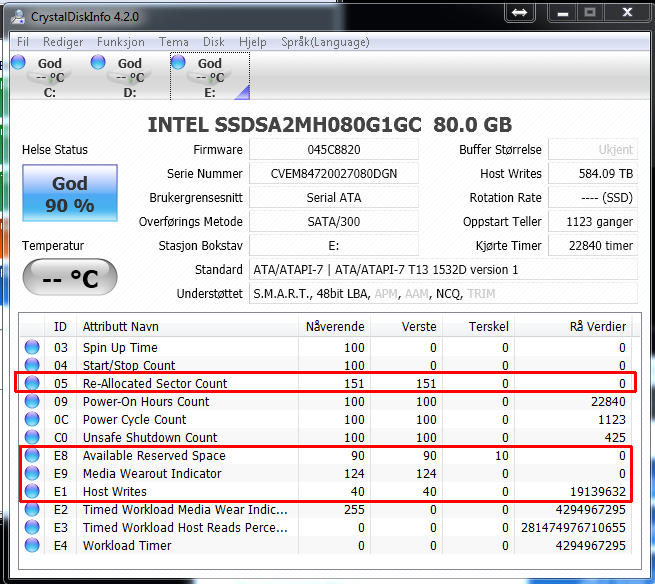This screenshot has height=584, width=655.
Task: Click the Standard field ATA/ATAPI-7 text
Action: (x=443, y=269)
